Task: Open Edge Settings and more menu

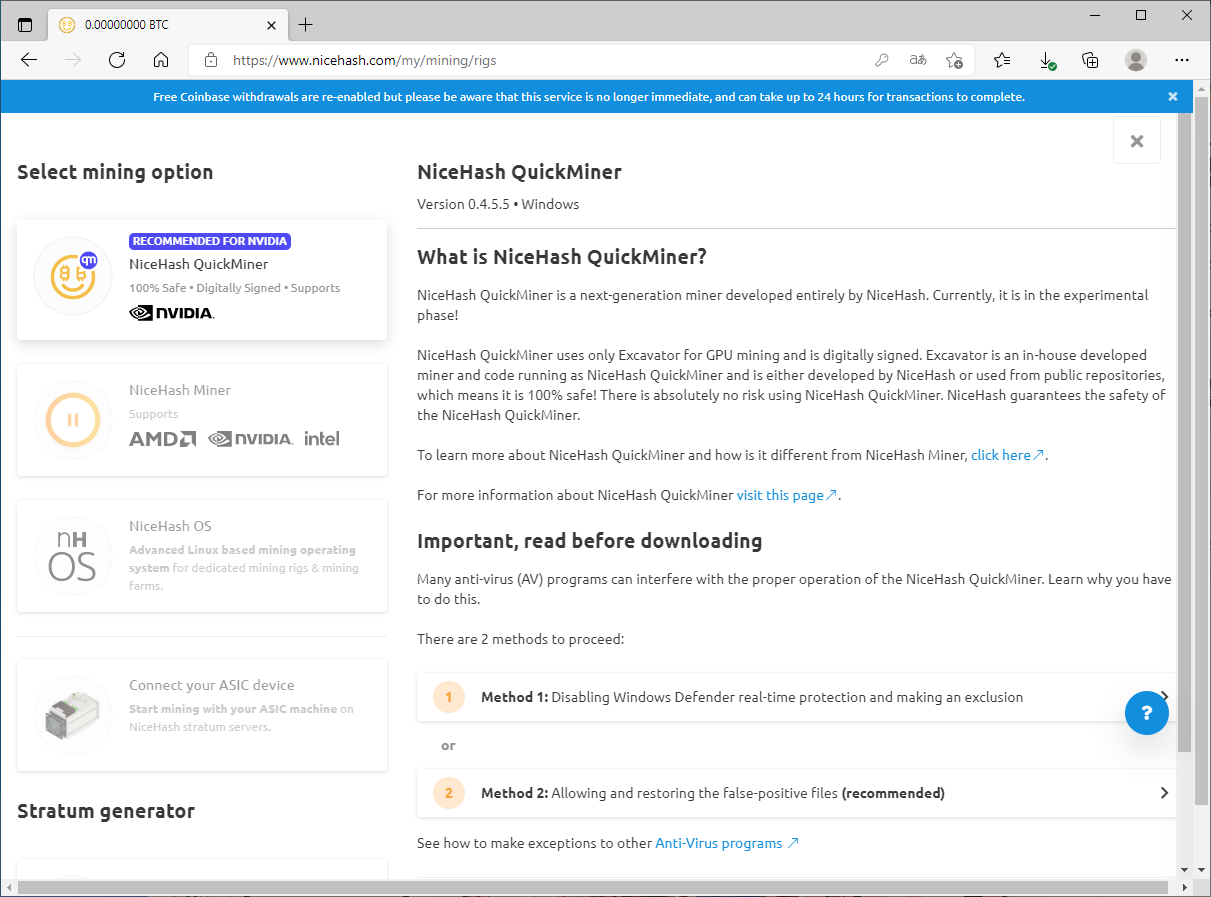Action: click(x=1182, y=60)
